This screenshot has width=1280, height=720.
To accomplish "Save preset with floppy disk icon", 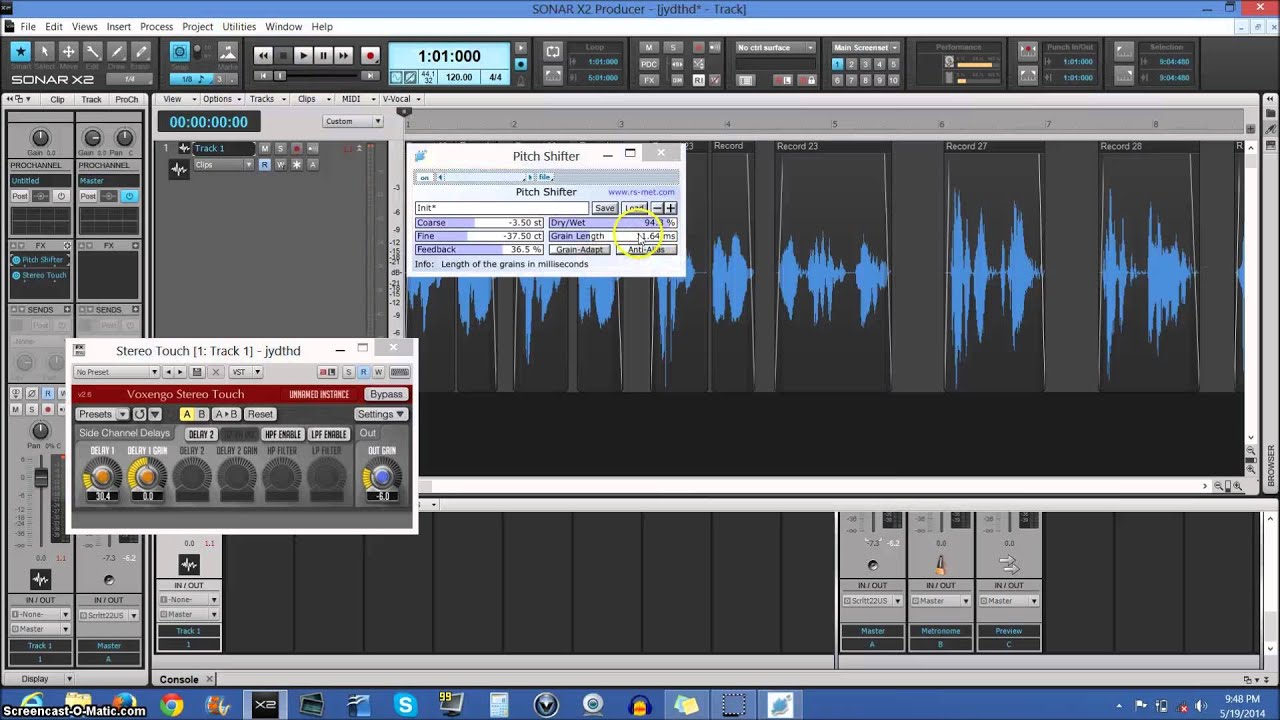I will 197,372.
